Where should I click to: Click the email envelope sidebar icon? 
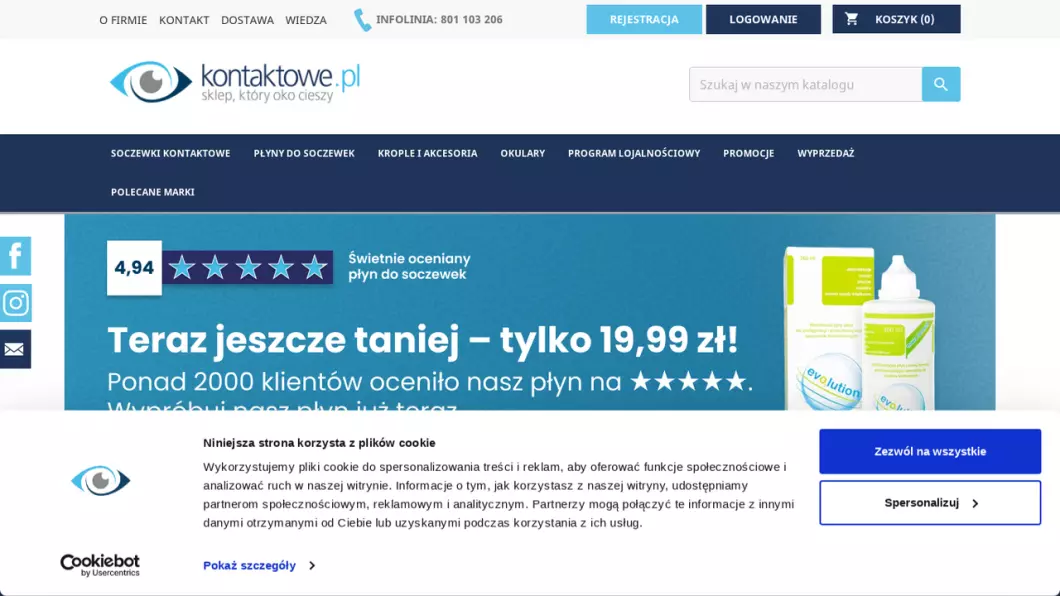(15, 349)
